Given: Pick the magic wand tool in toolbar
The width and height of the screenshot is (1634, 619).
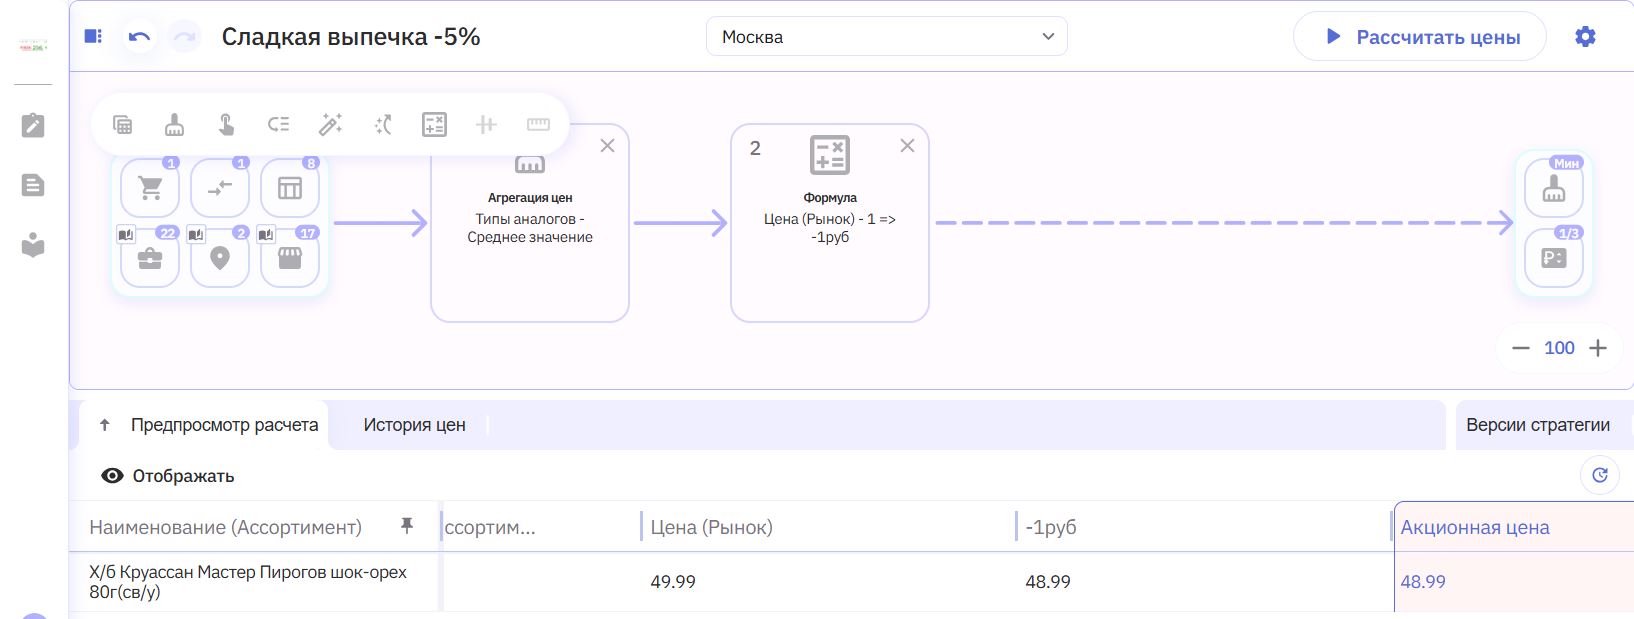Looking at the screenshot, I should point(330,124).
